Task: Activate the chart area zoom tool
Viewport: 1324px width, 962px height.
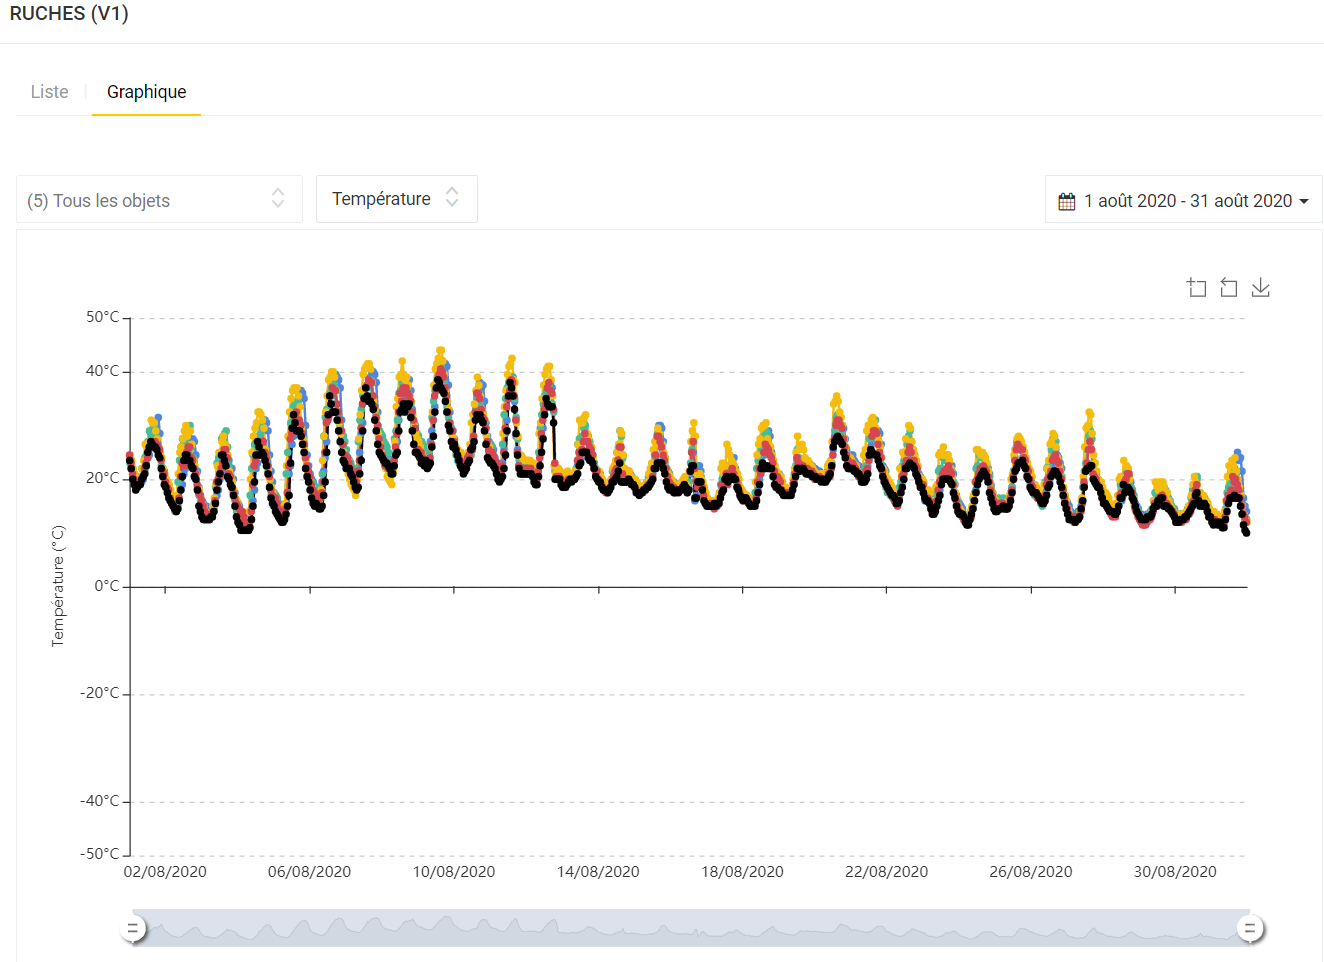Action: click(1197, 288)
